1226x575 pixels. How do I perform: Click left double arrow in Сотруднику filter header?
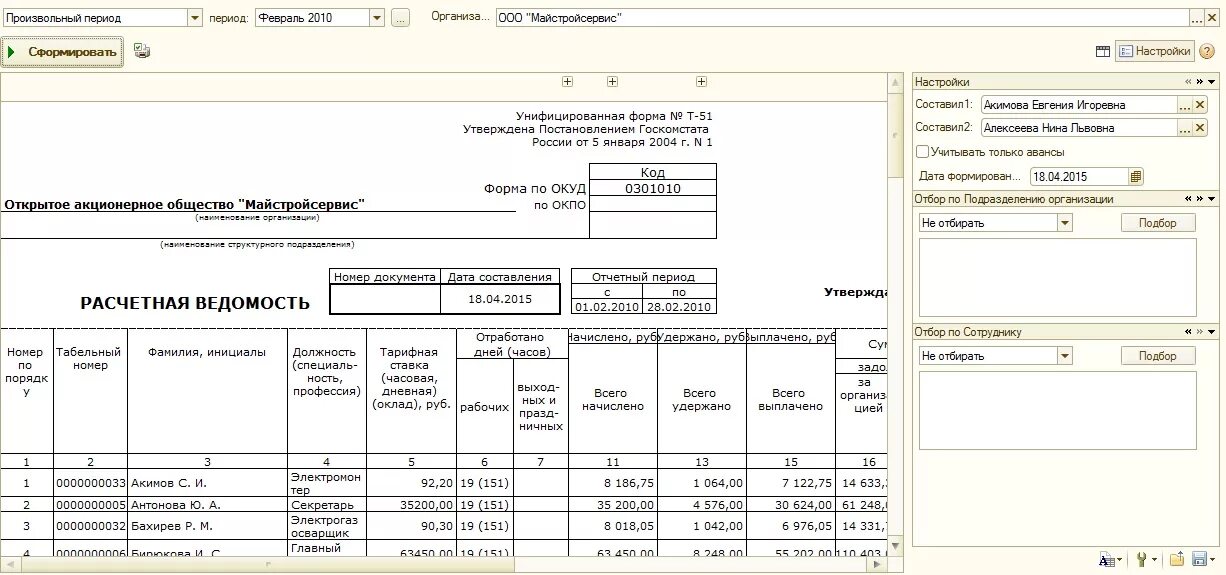(1188, 332)
